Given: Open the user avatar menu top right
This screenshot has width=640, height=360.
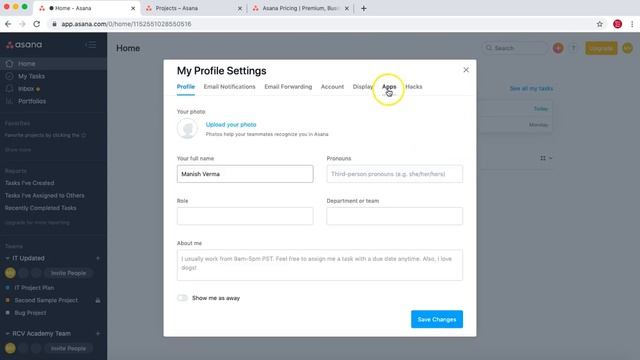Looking at the screenshot, I should 627,48.
